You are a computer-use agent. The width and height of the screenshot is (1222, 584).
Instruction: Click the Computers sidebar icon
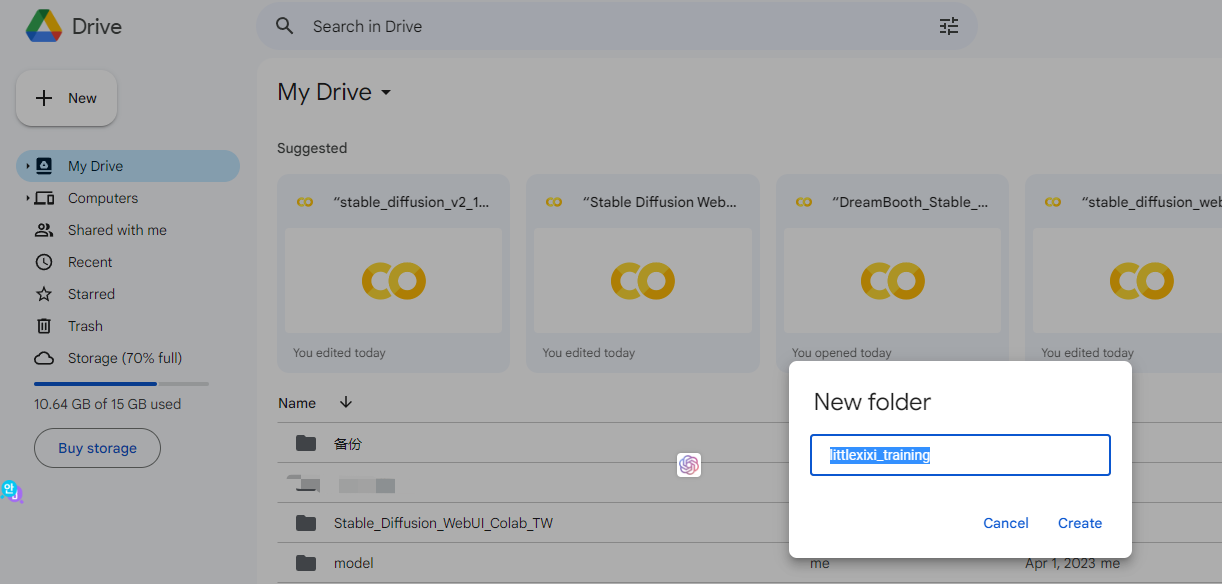44,198
